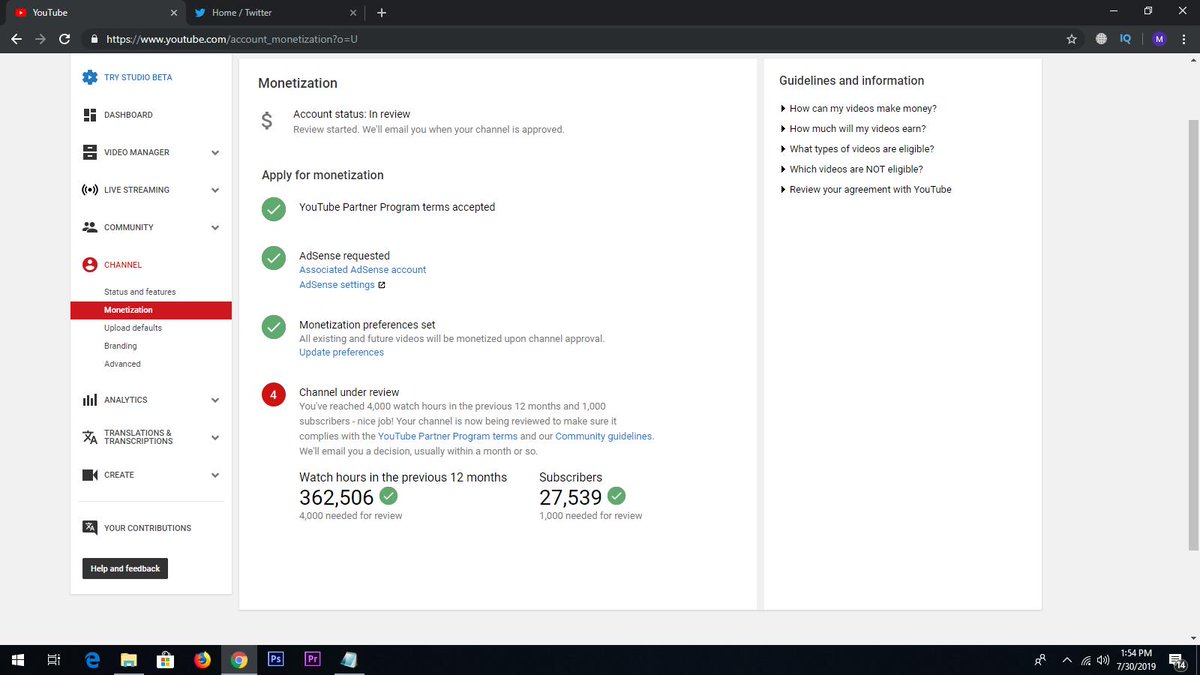Click the 'Account status: In review' text
The width and height of the screenshot is (1200, 675).
351,114
